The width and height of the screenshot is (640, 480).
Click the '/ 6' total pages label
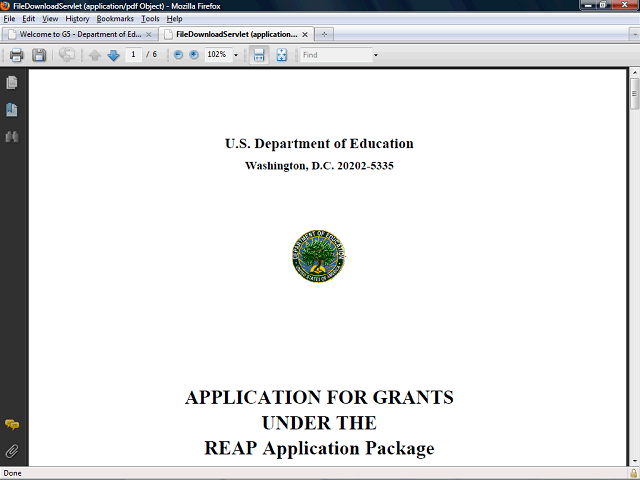(151, 55)
